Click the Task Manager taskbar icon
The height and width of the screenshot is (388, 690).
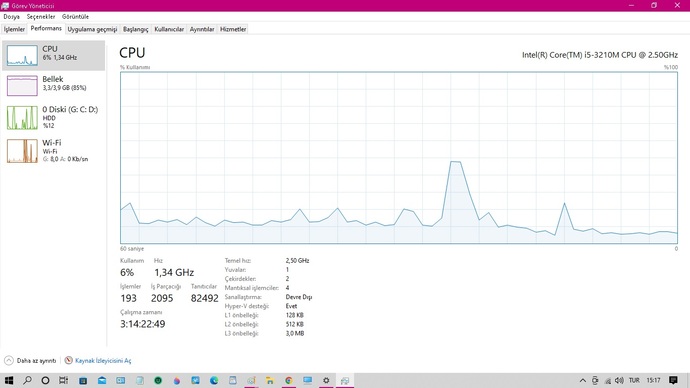pos(345,381)
